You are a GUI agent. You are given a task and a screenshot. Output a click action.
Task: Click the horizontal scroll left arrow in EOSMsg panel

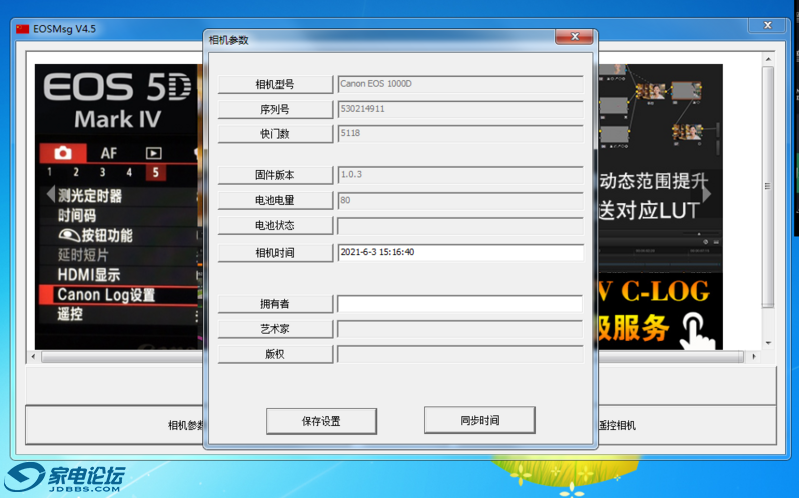tap(33, 356)
